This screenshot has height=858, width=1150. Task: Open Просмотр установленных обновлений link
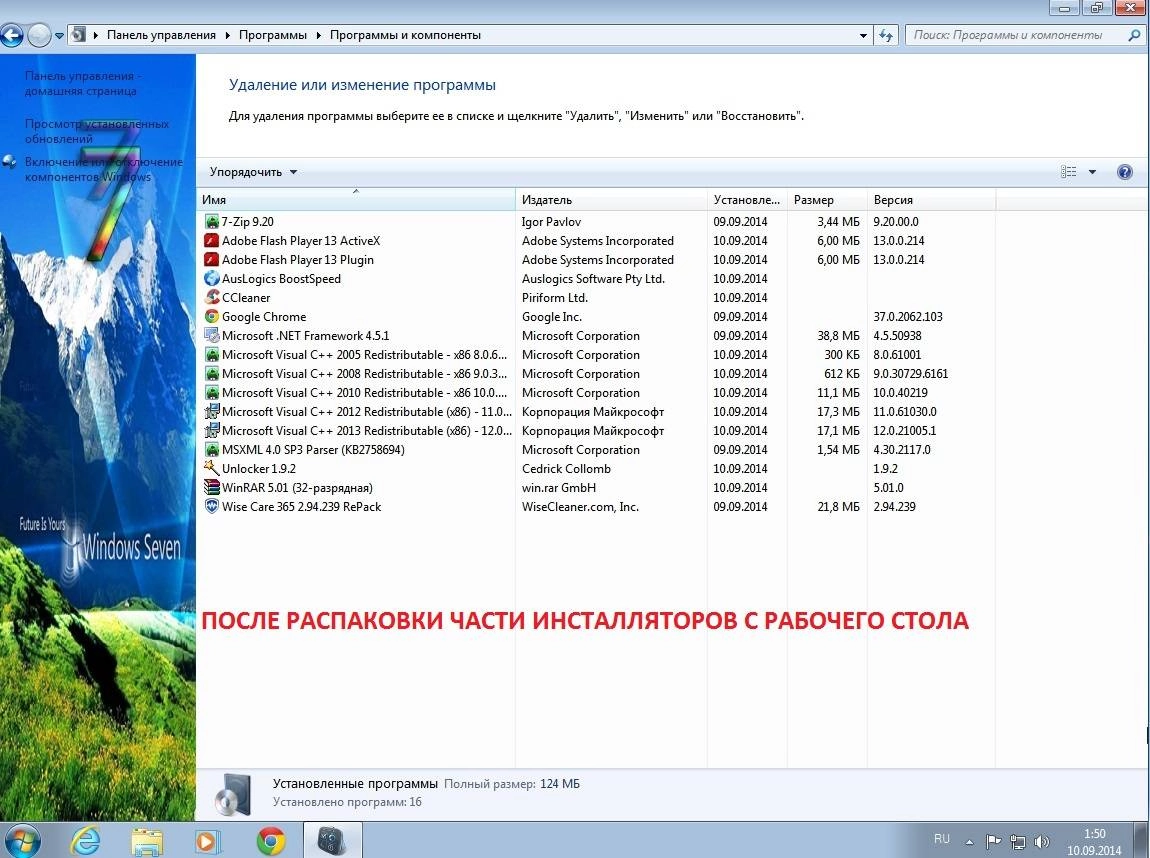click(x=97, y=131)
